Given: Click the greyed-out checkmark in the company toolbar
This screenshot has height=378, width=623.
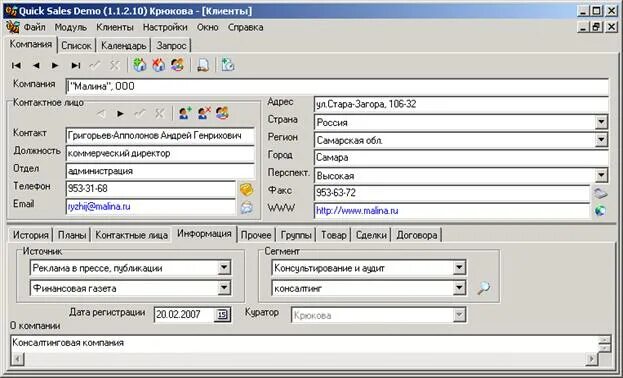Looking at the screenshot, I should click(x=95, y=65).
